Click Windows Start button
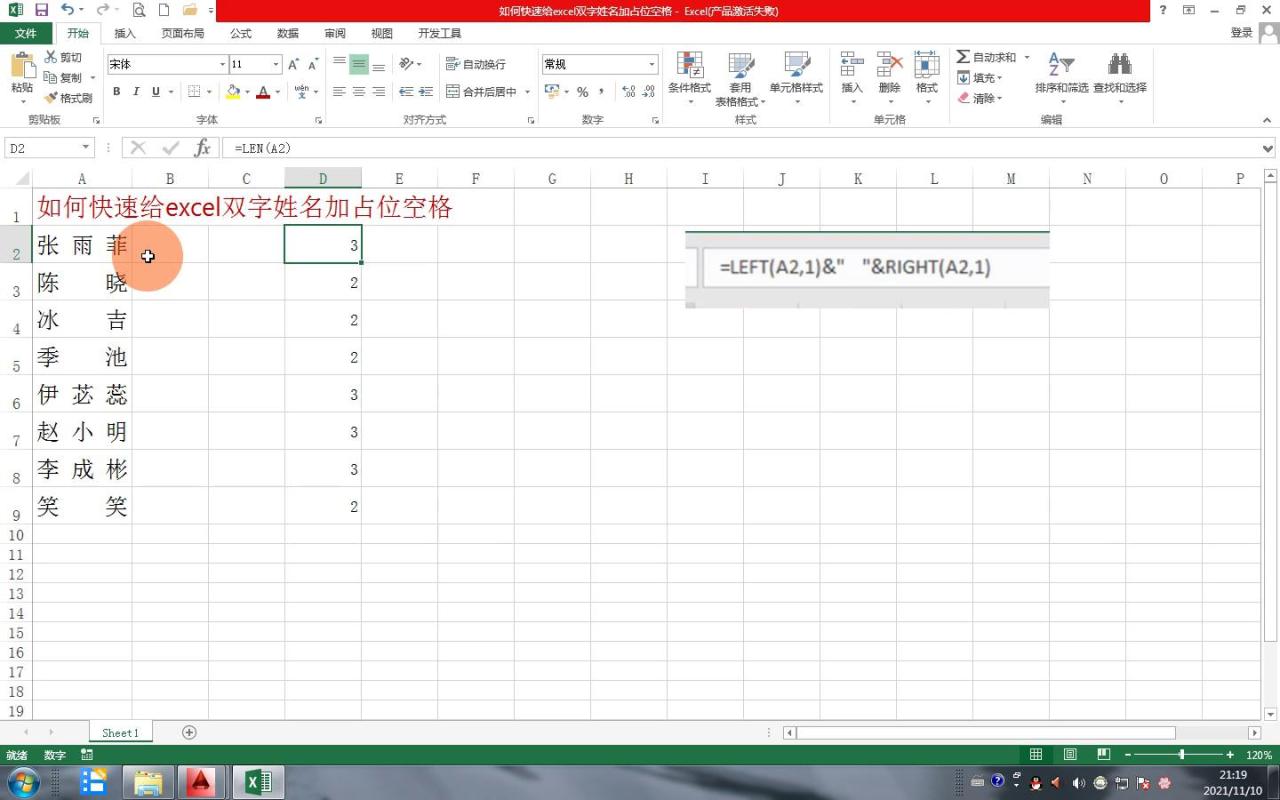Screen dimensions: 1280x800 click(x=22, y=782)
